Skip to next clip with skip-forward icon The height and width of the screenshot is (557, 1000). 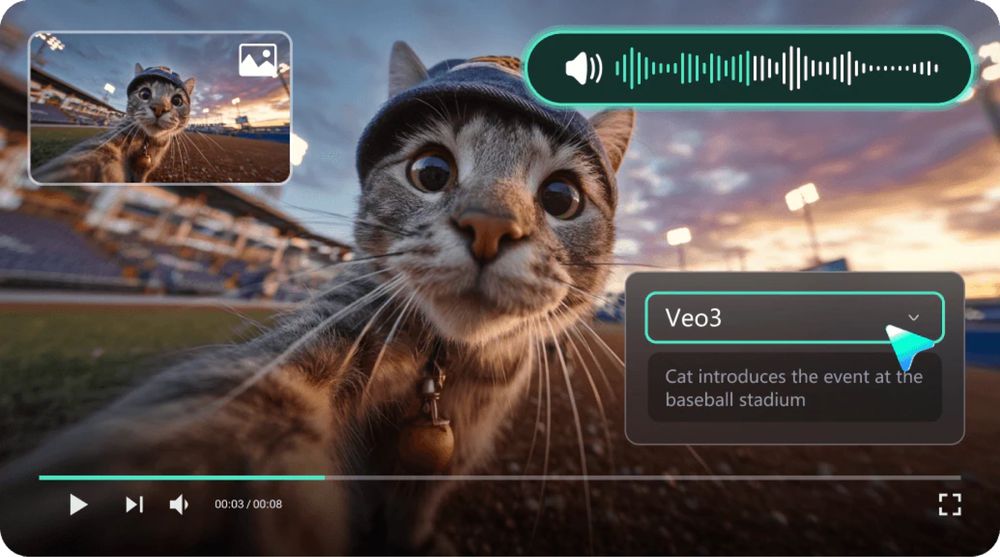134,504
